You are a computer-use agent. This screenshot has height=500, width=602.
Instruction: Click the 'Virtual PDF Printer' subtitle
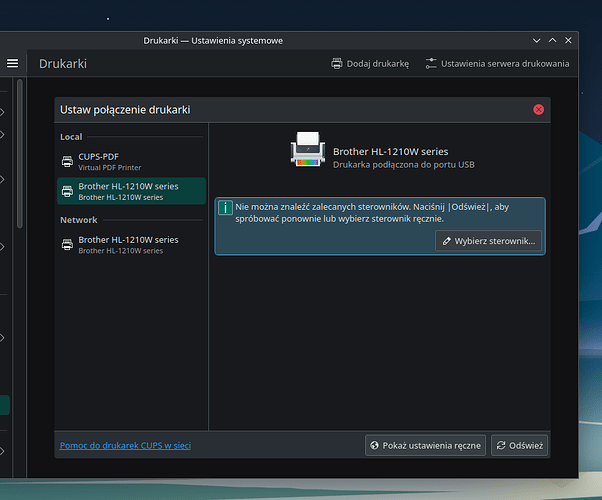tap(110, 168)
